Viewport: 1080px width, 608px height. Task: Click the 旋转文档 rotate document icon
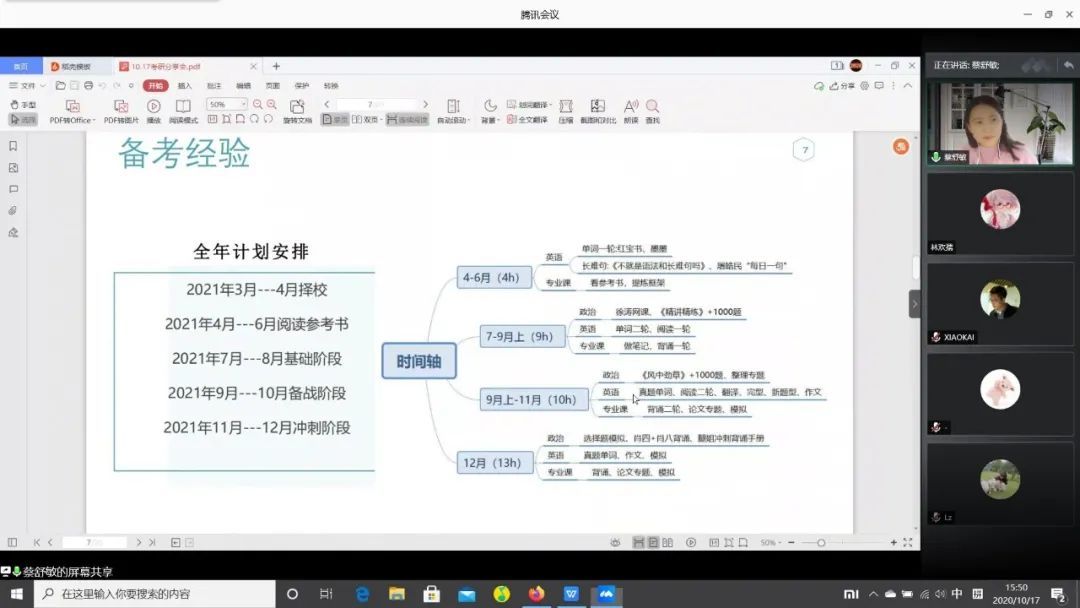(297, 111)
